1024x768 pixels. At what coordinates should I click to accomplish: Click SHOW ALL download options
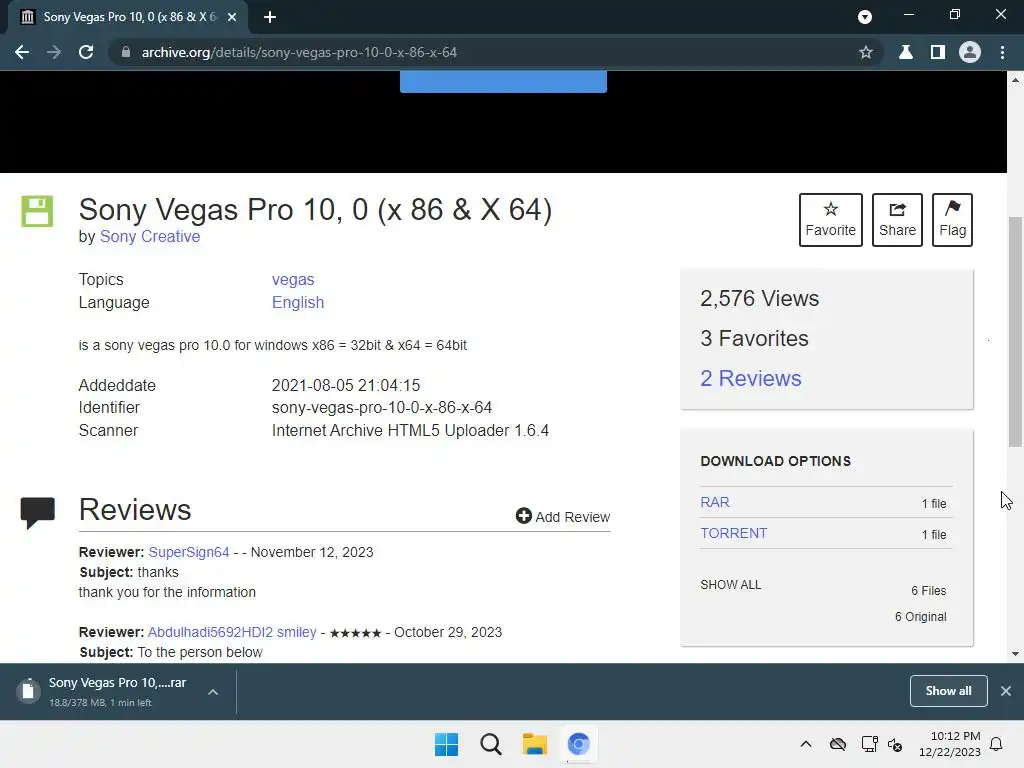pyautogui.click(x=730, y=584)
